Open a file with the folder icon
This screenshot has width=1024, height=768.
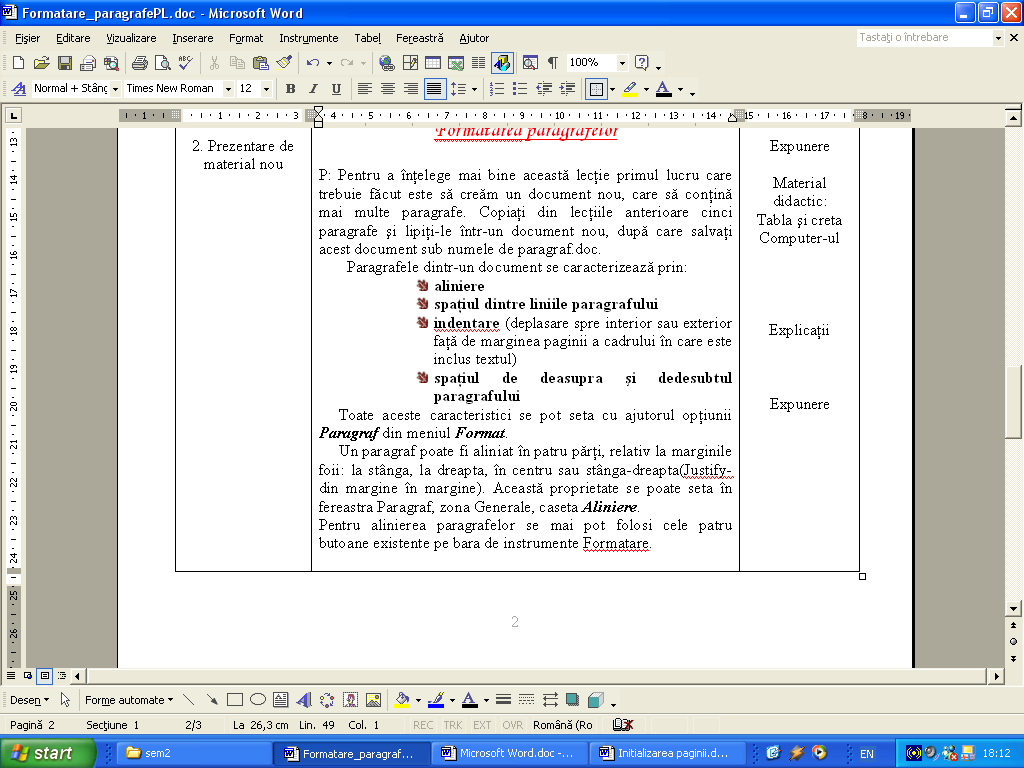(41, 63)
